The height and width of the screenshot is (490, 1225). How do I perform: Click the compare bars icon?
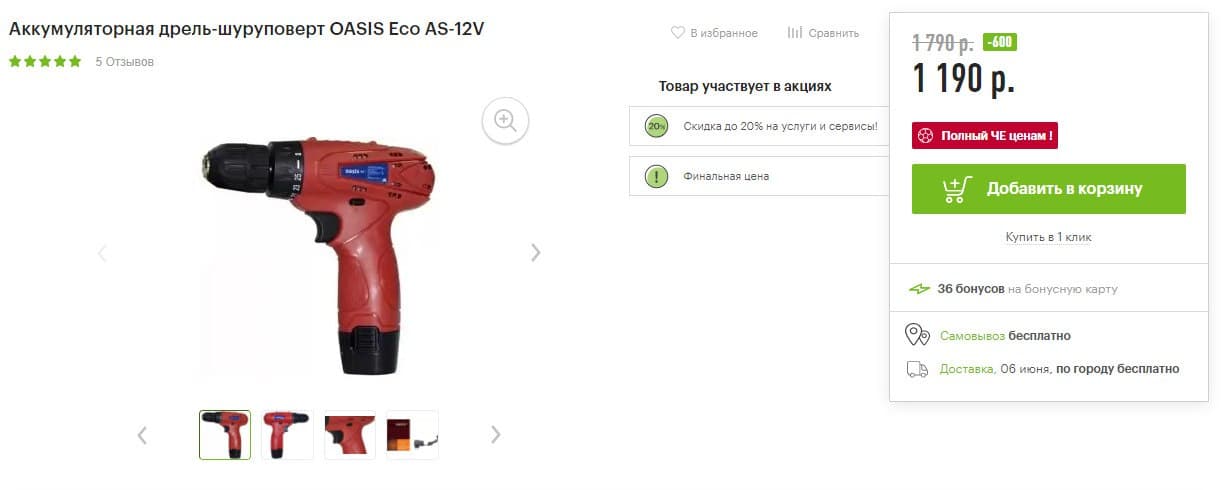[x=795, y=33]
